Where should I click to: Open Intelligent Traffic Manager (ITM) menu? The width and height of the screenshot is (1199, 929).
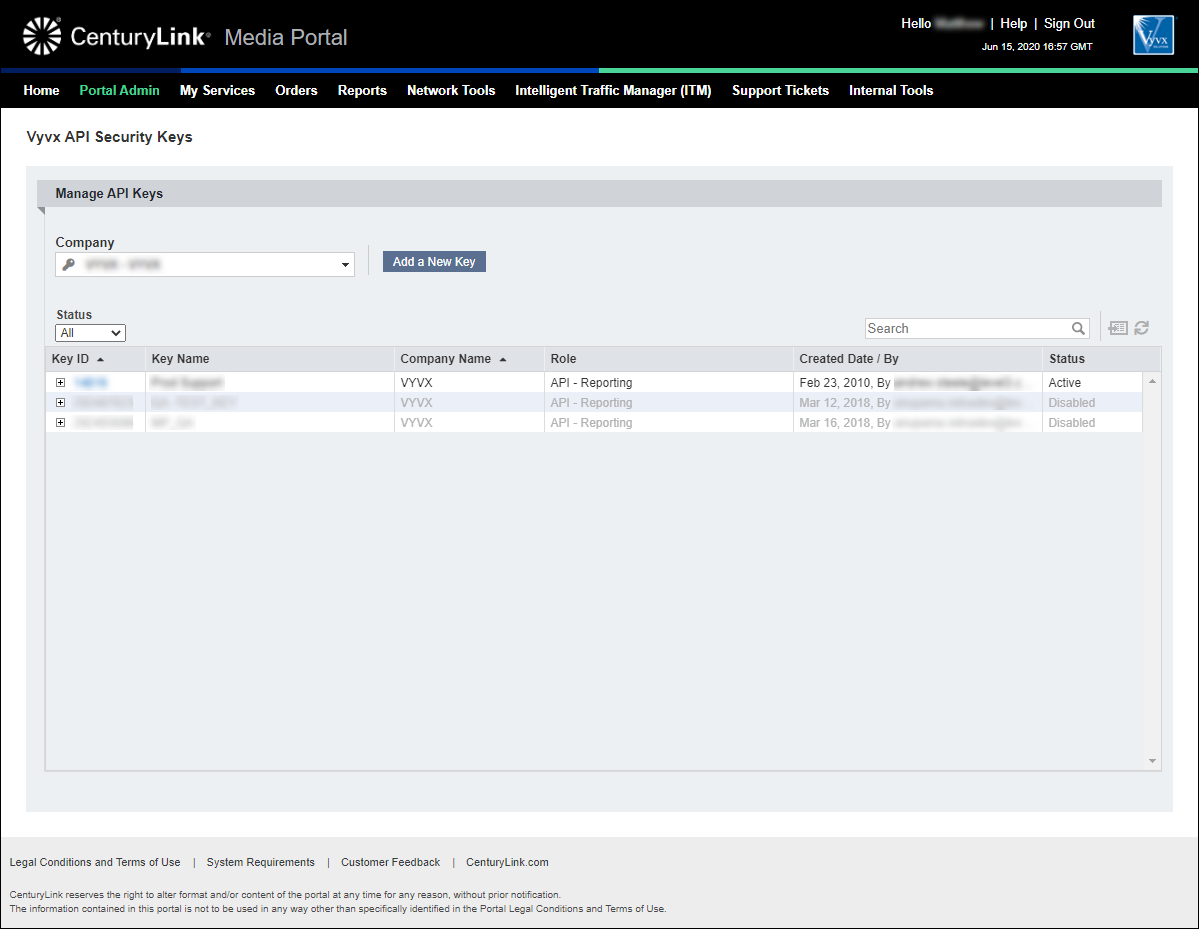[613, 90]
